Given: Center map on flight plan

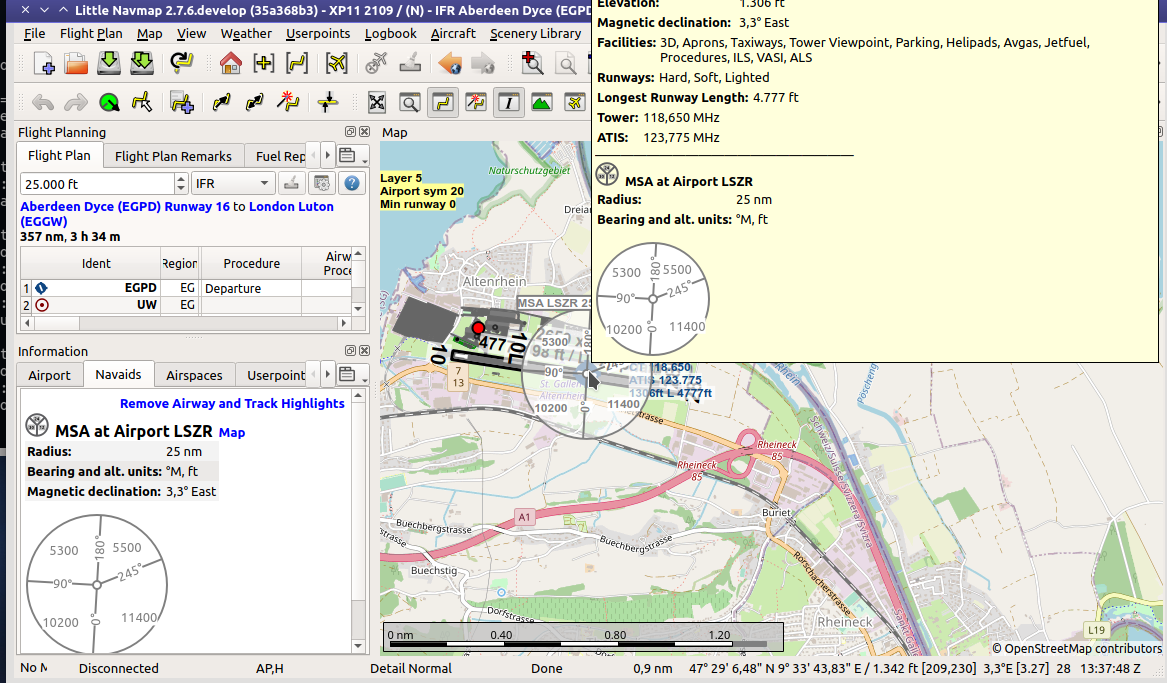Looking at the screenshot, I should click(296, 63).
